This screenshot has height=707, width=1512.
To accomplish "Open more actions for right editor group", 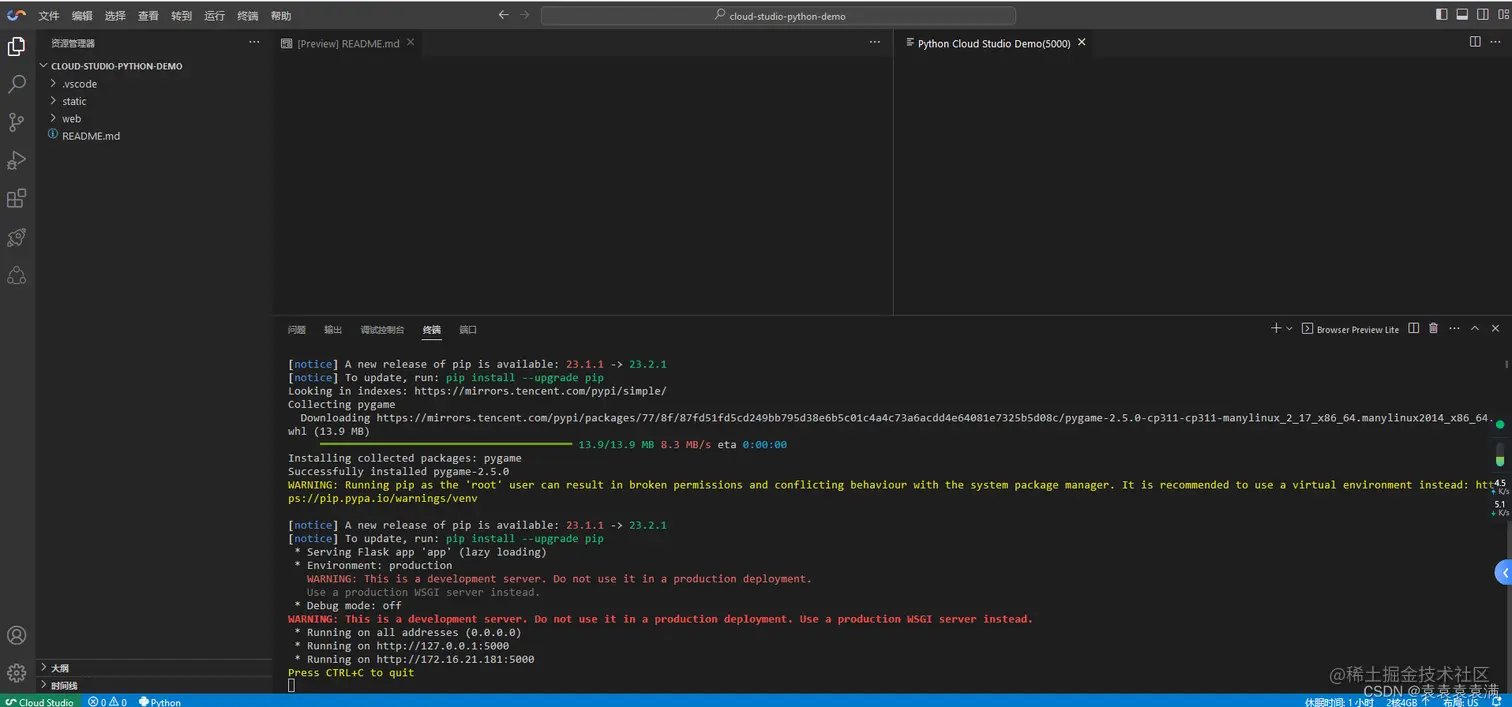I will (1497, 42).
